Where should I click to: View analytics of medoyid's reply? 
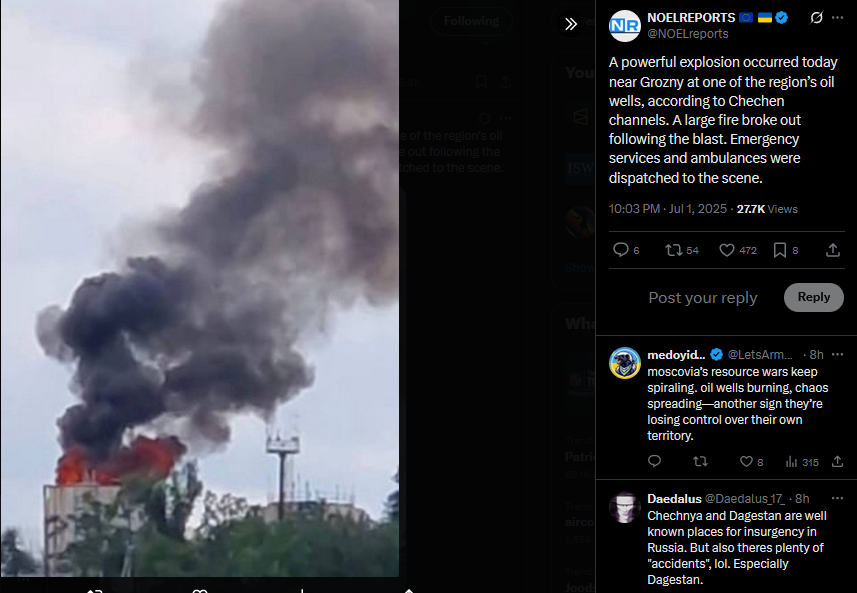[791, 462]
